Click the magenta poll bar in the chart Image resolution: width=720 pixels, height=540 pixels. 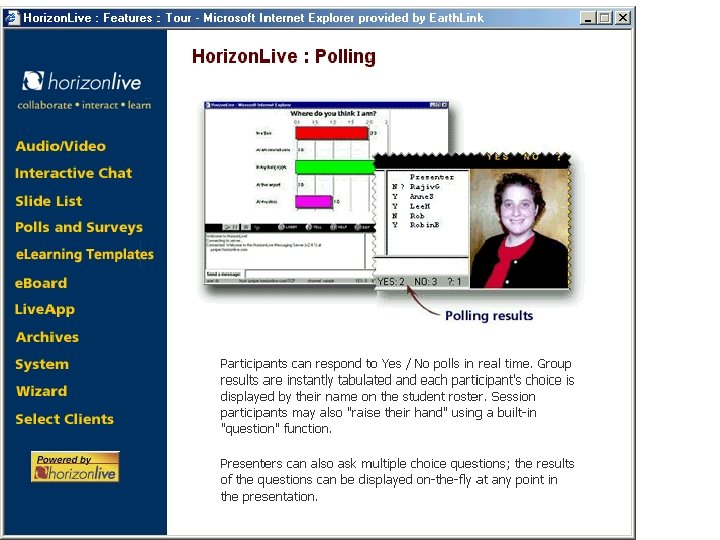pyautogui.click(x=314, y=202)
